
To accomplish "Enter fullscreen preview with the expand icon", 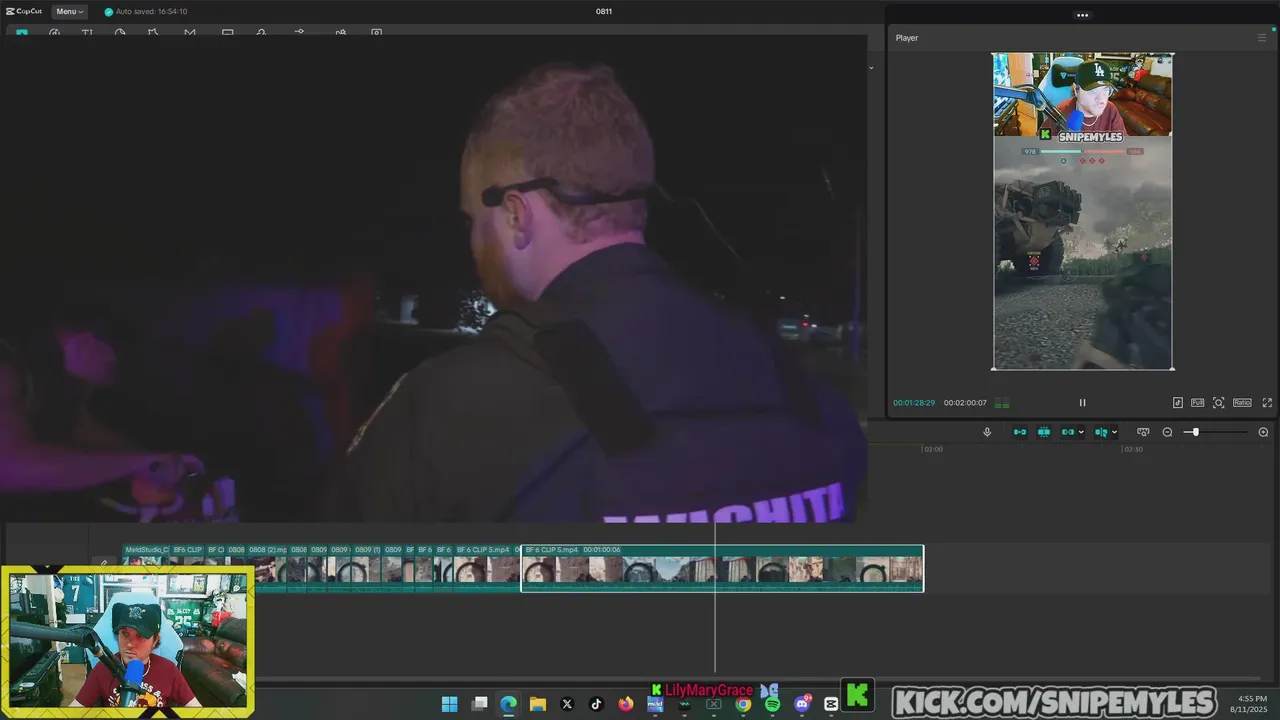I will [x=1267, y=403].
